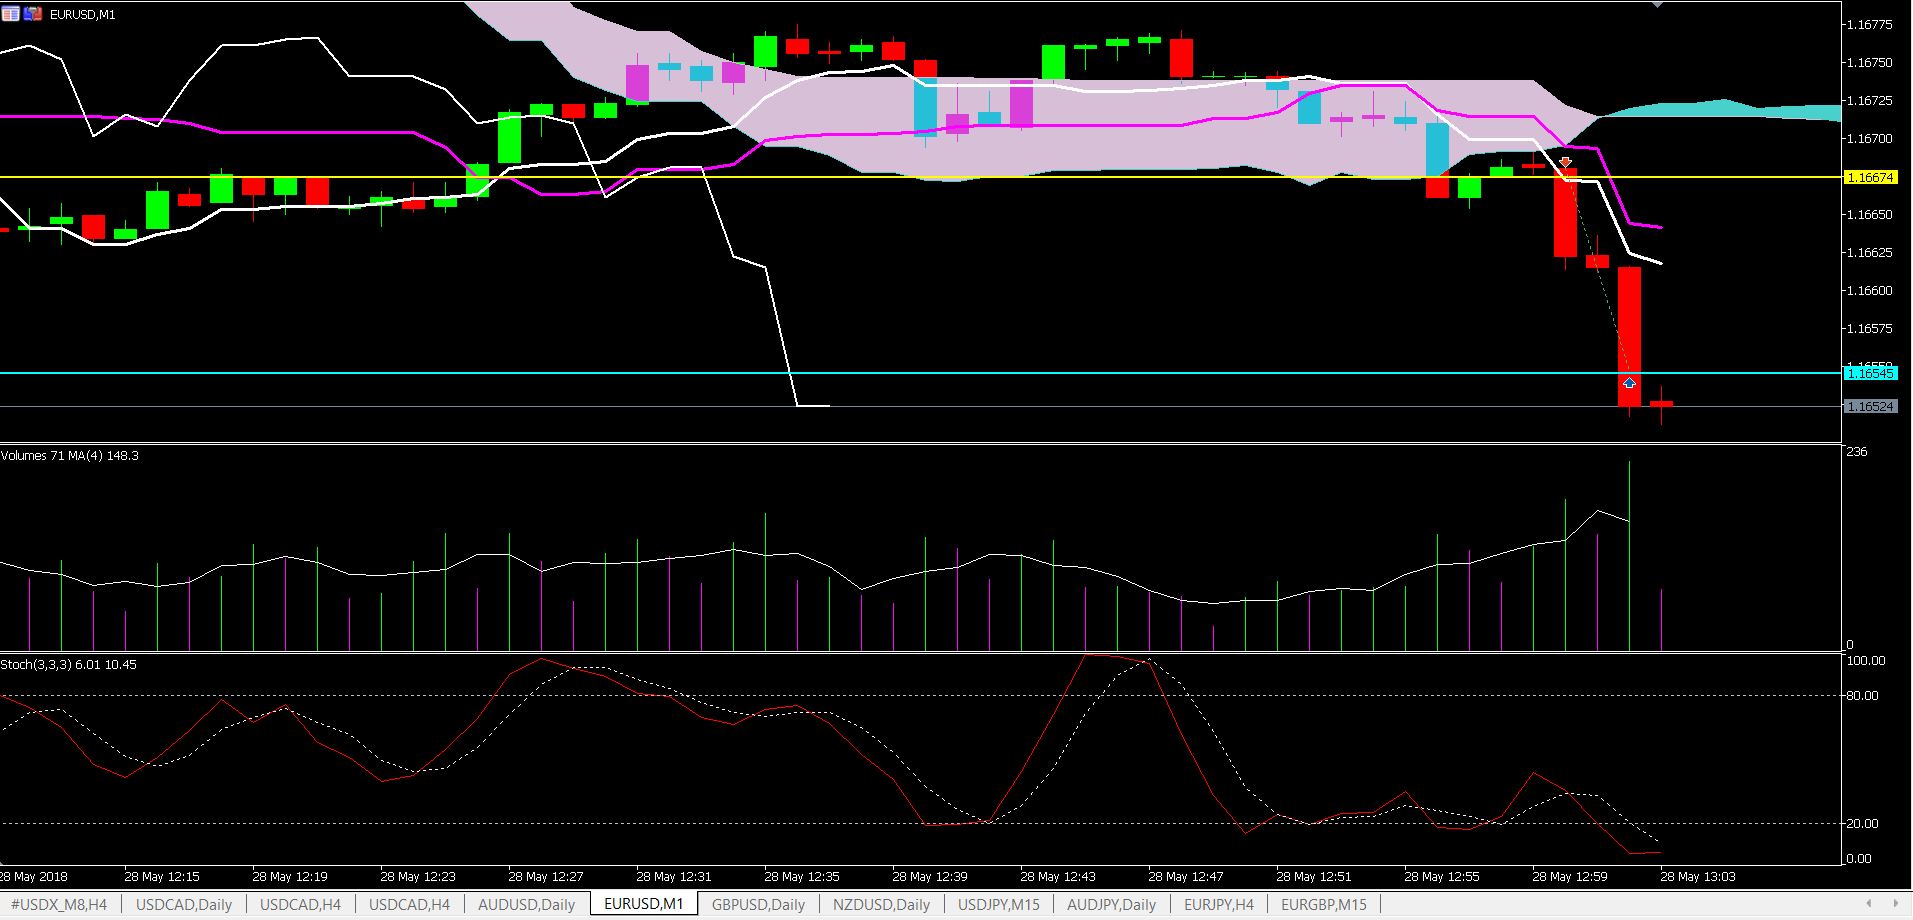Click the 28 May 12:39 time label

(930, 877)
